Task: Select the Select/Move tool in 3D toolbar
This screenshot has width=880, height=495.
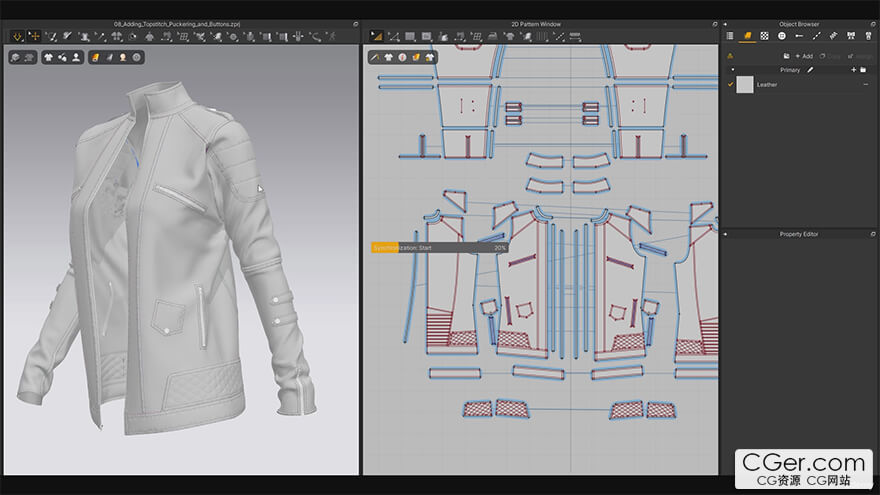Action: click(x=34, y=36)
